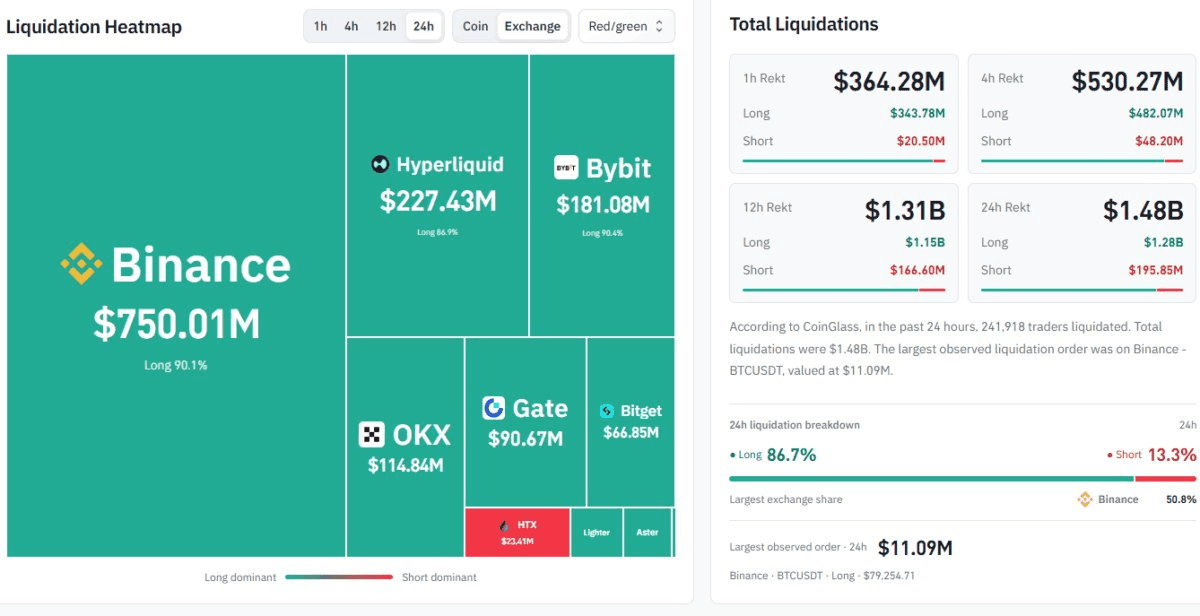Switch heatmap view to Exchange
The width and height of the screenshot is (1200, 616).
(532, 26)
